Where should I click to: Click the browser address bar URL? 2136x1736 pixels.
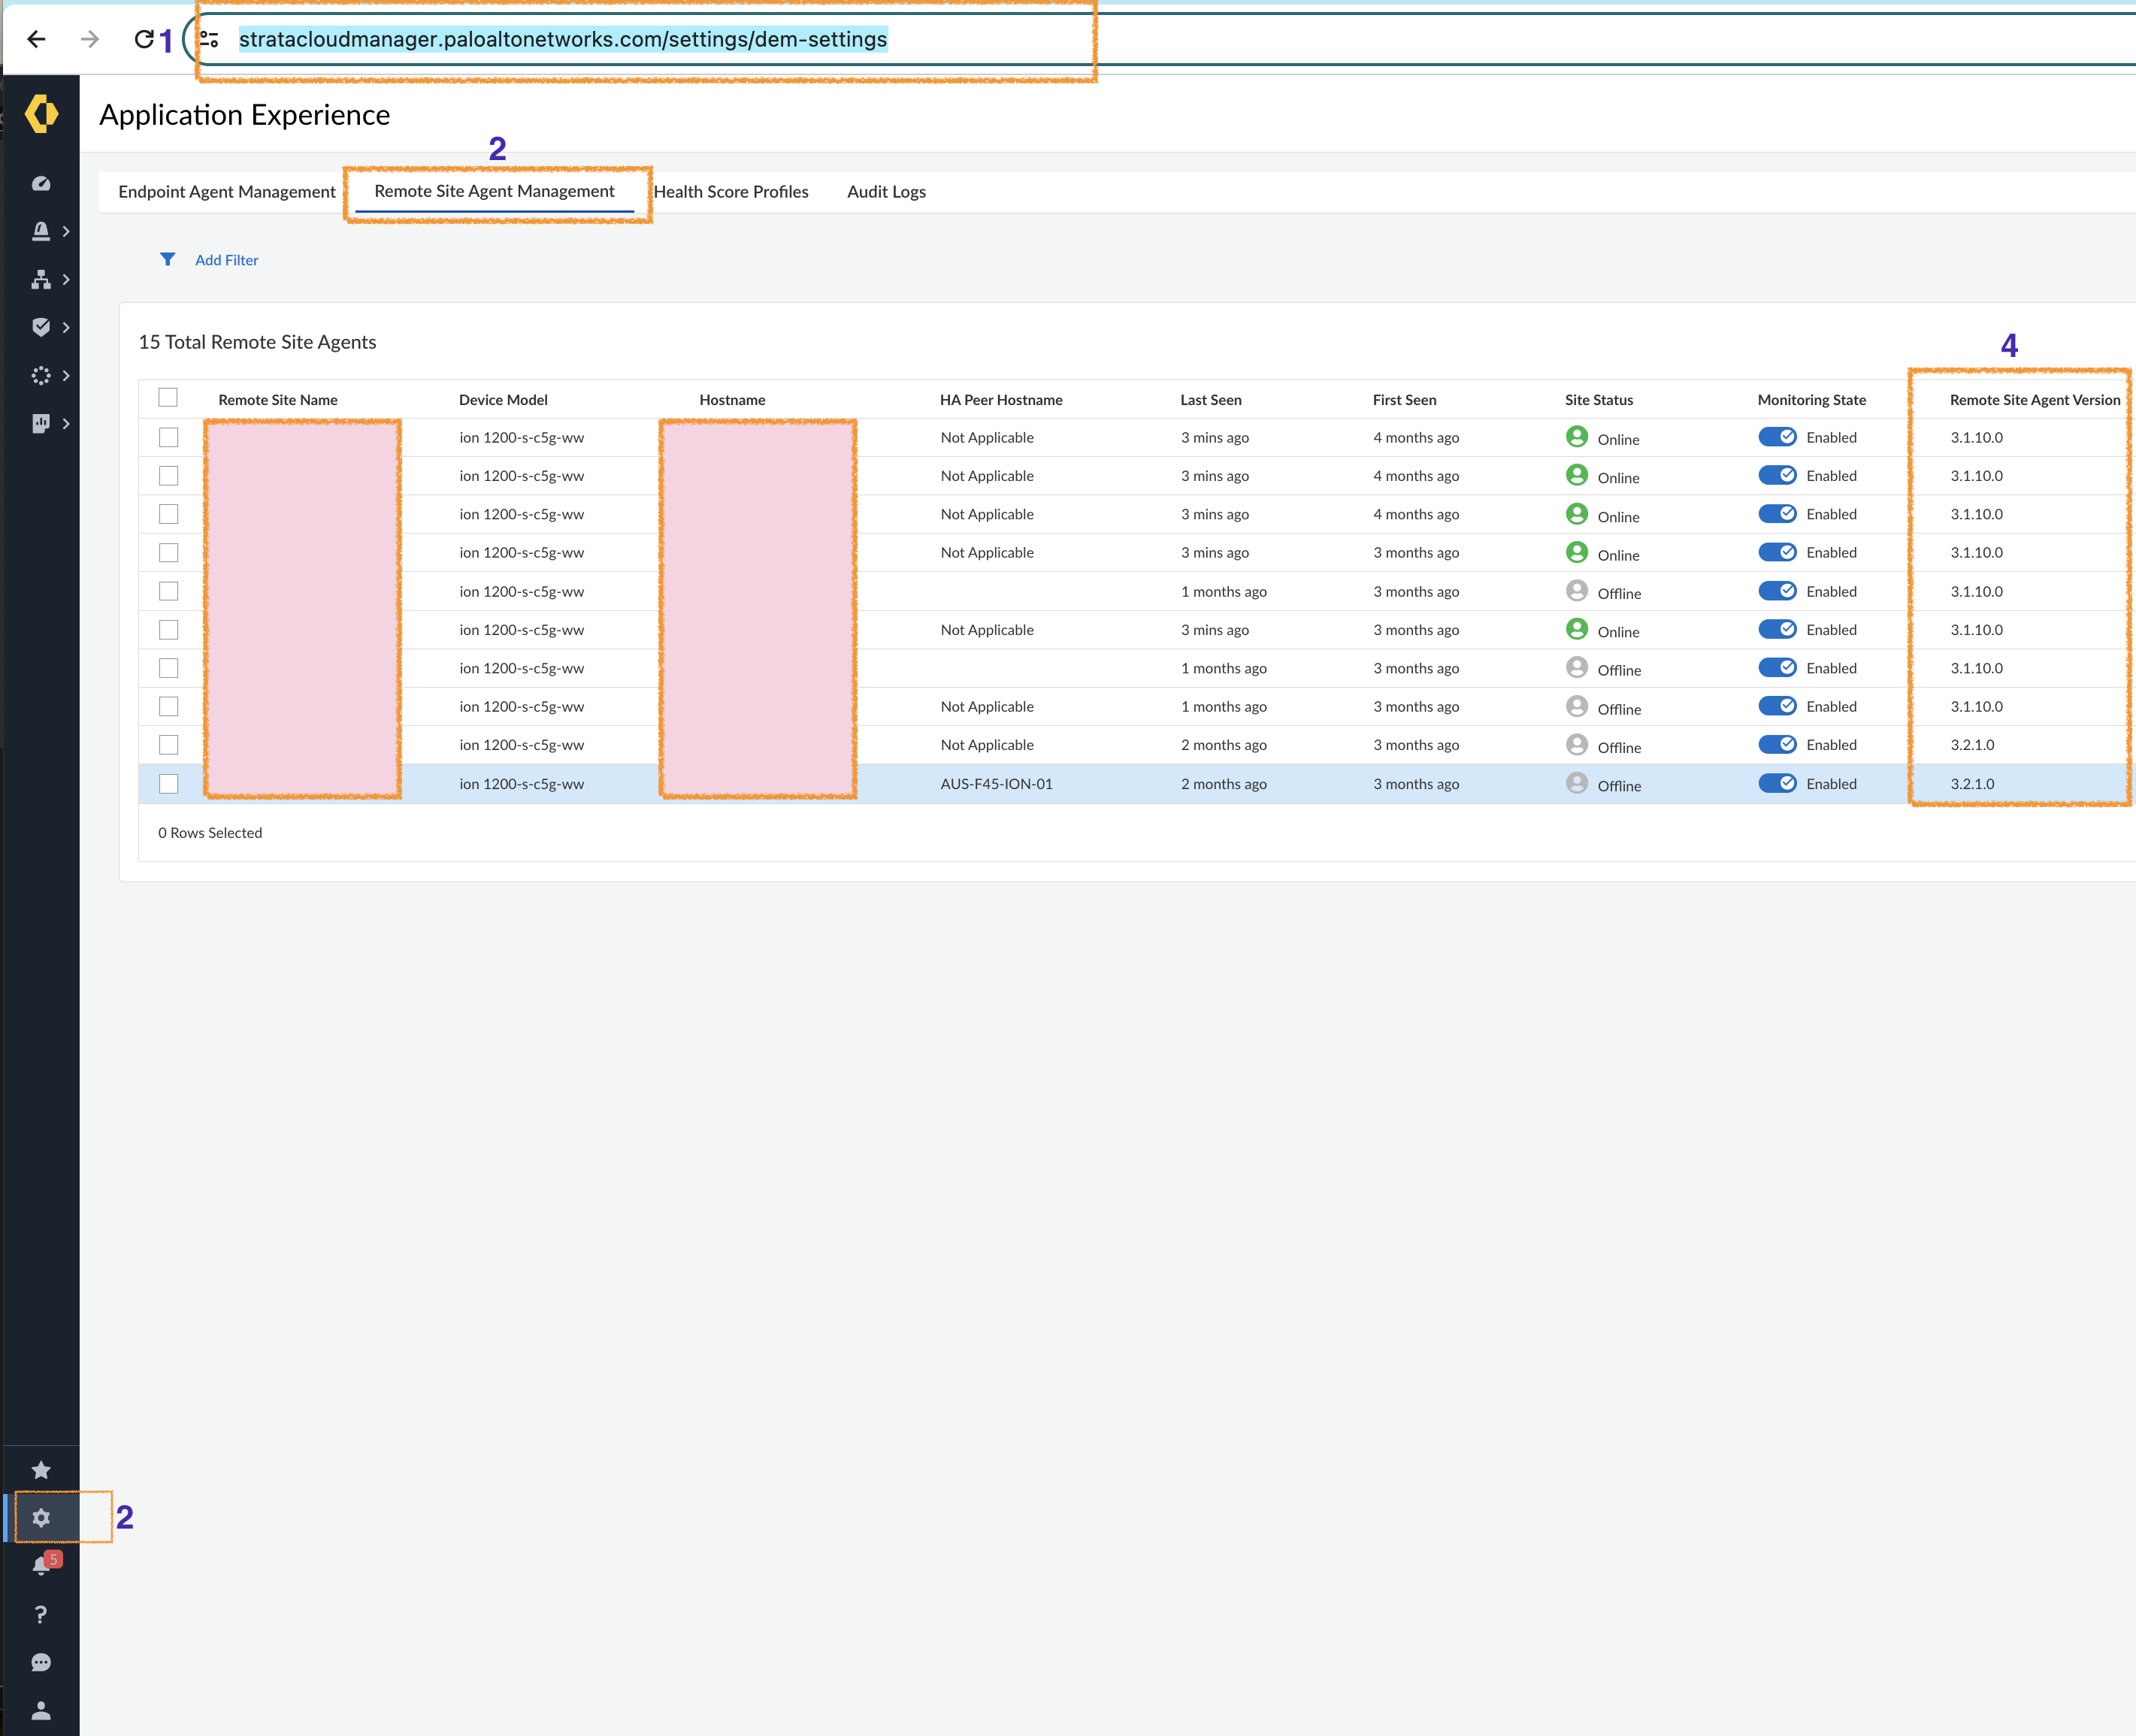tap(562, 39)
